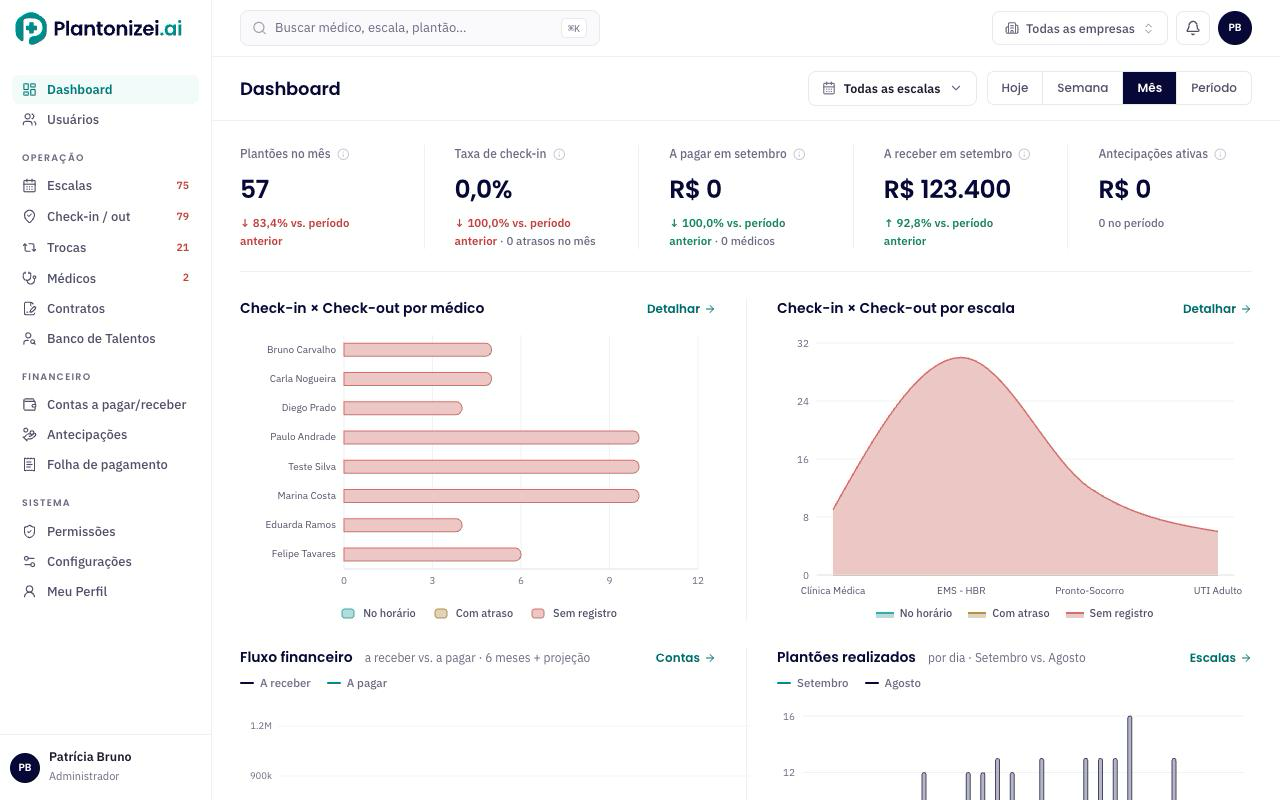Screen dimensions: 1280x800
Task: Select the Período tab
Action: 1213,88
